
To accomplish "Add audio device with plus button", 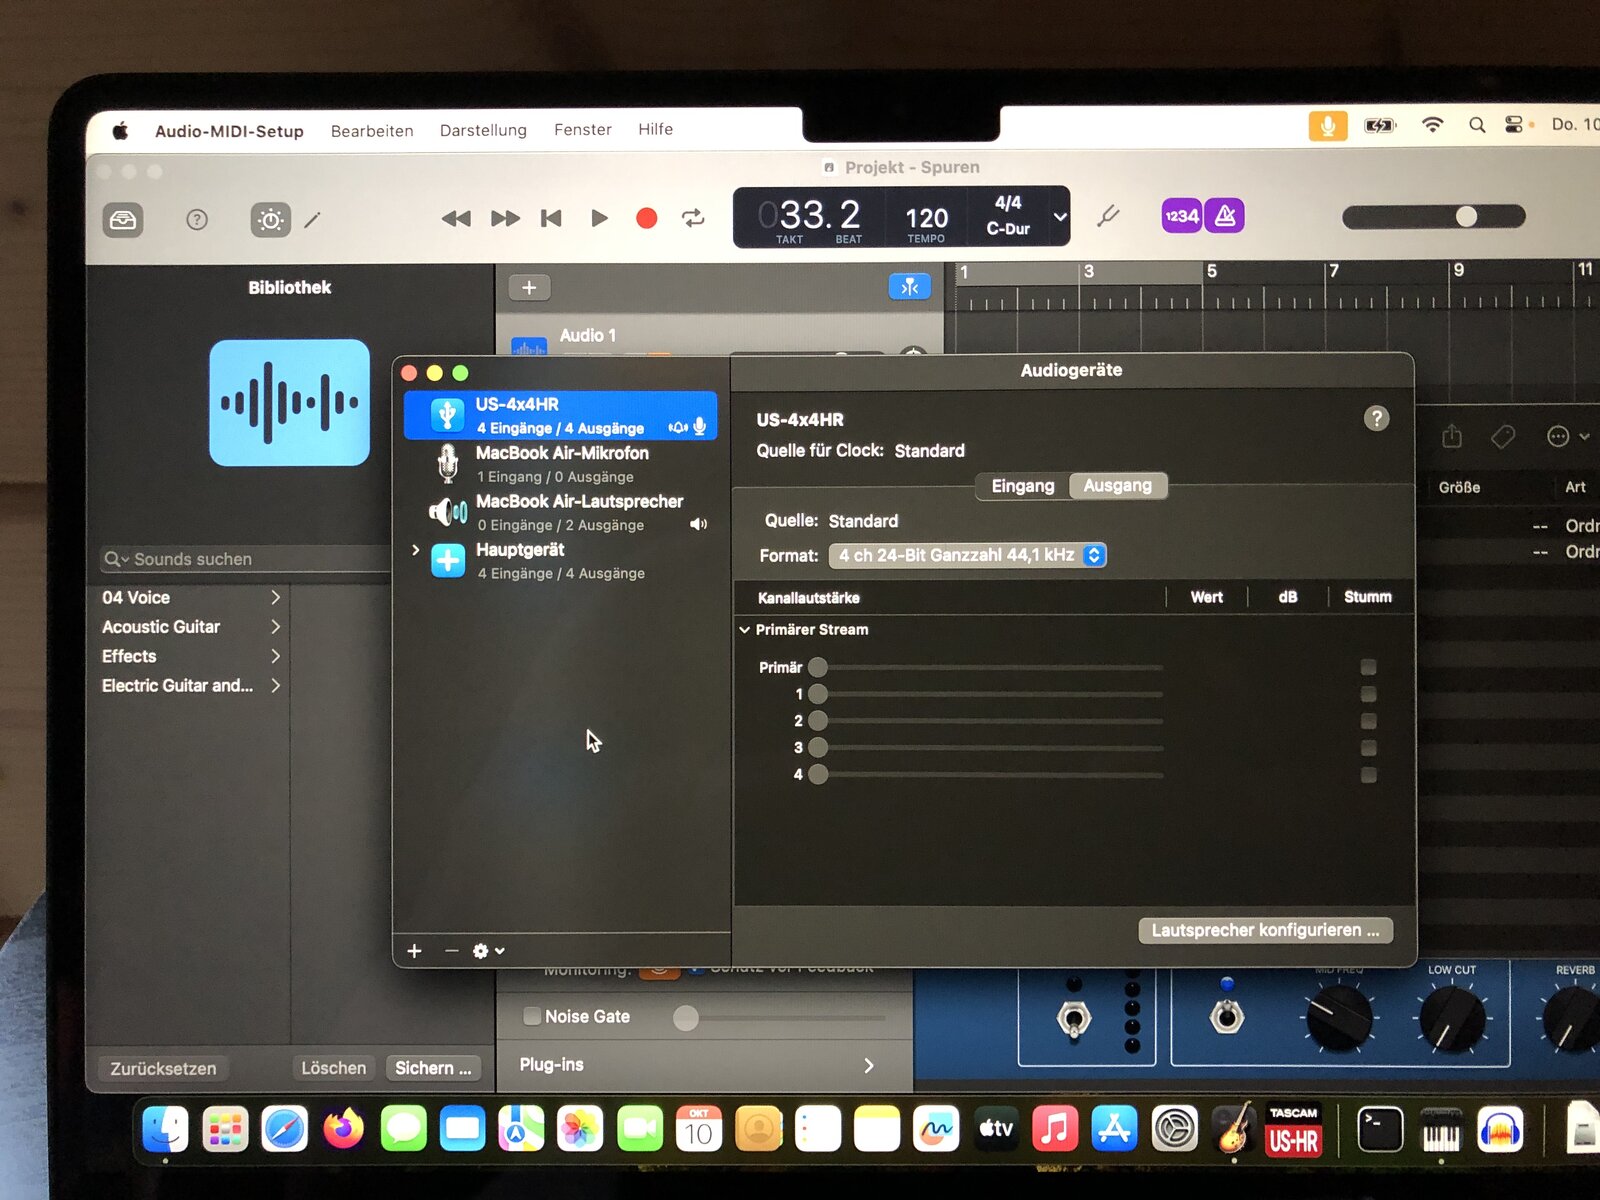I will pos(415,951).
